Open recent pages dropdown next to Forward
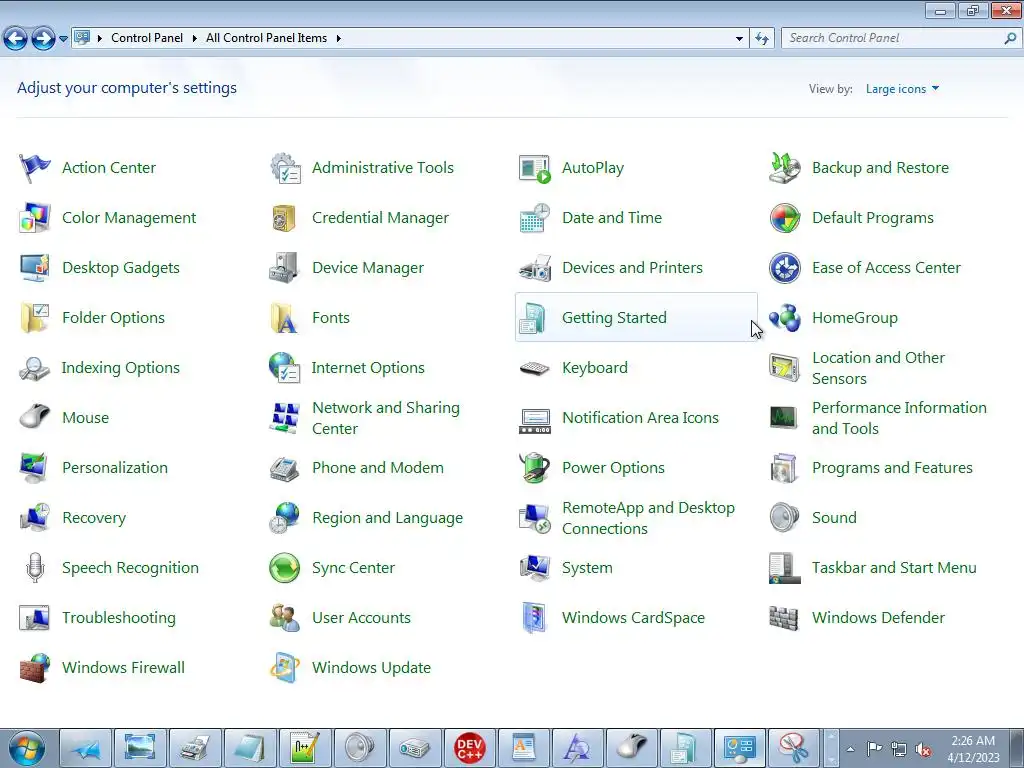Screen dimensions: 1024x768 pyautogui.click(x=63, y=39)
